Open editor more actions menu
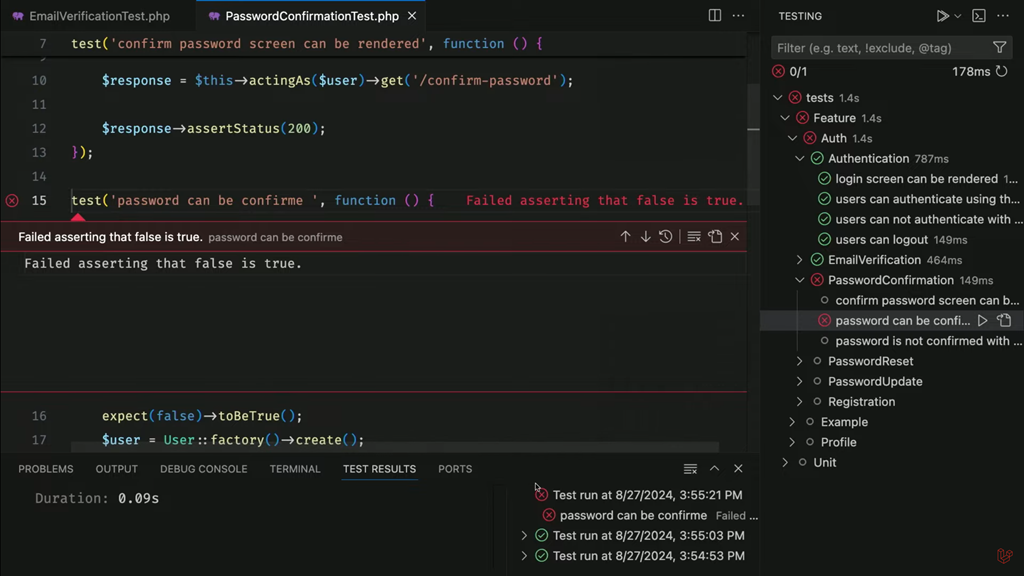1024x576 pixels. (739, 16)
